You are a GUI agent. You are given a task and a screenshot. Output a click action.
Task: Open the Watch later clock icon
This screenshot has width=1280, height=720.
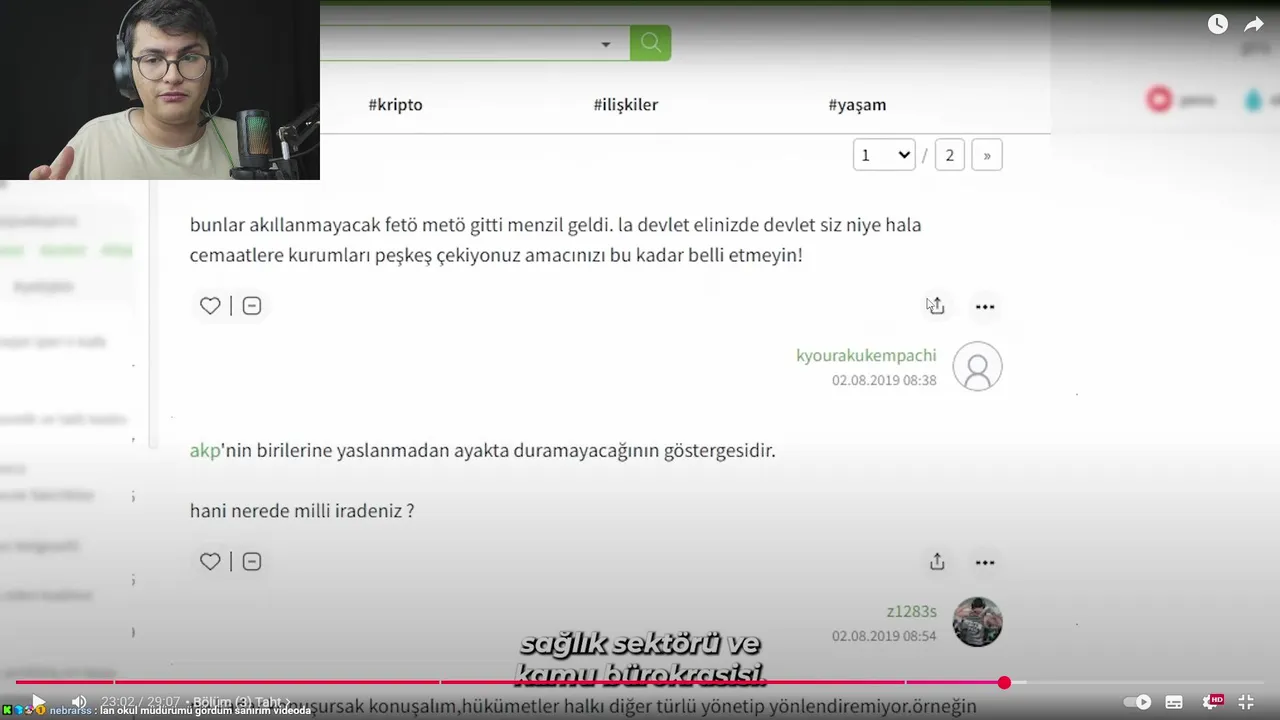(x=1217, y=24)
